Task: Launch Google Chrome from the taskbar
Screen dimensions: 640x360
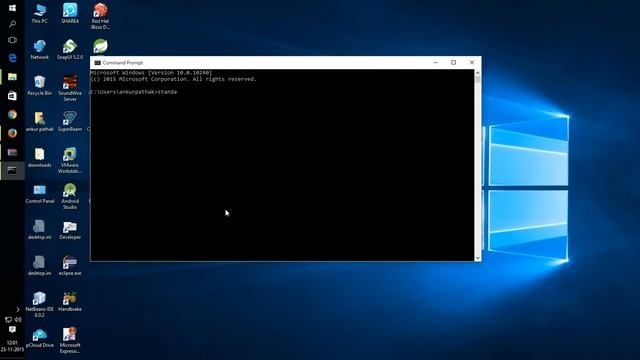Action: click(12, 114)
